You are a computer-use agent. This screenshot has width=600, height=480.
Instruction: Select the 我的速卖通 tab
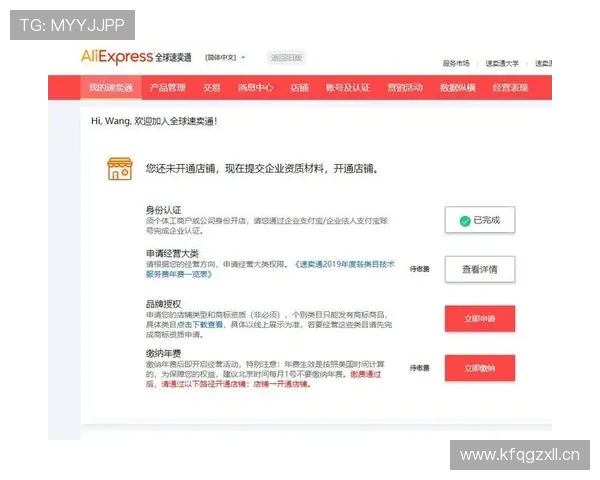[x=111, y=88]
